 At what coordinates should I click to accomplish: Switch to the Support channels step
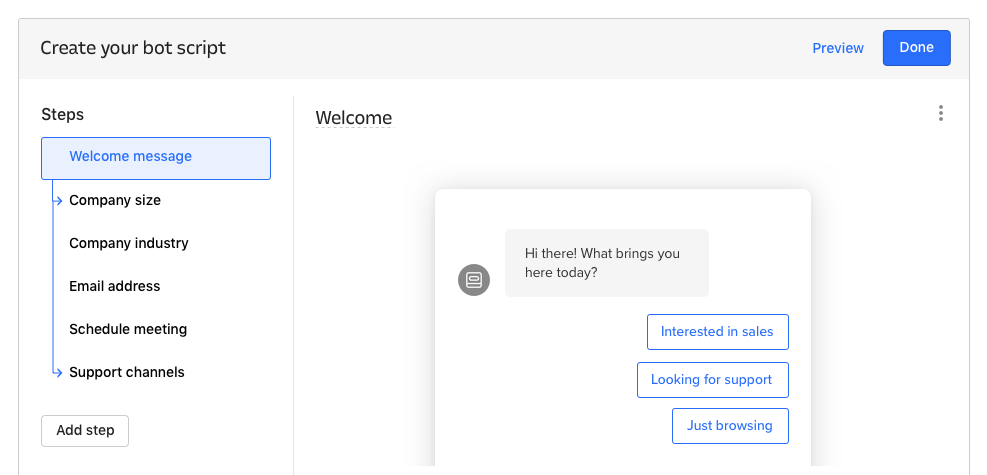tap(127, 372)
